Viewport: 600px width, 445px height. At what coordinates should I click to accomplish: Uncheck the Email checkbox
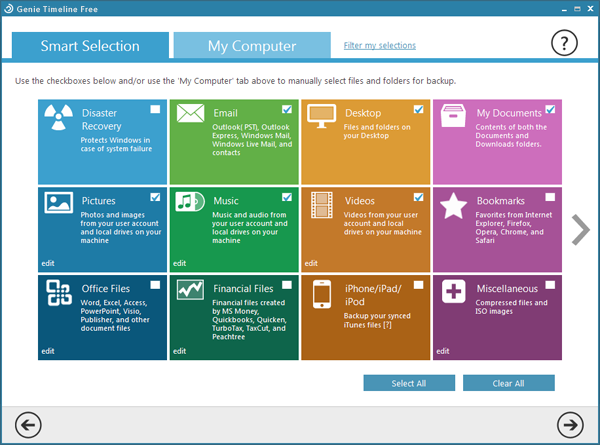tap(287, 109)
